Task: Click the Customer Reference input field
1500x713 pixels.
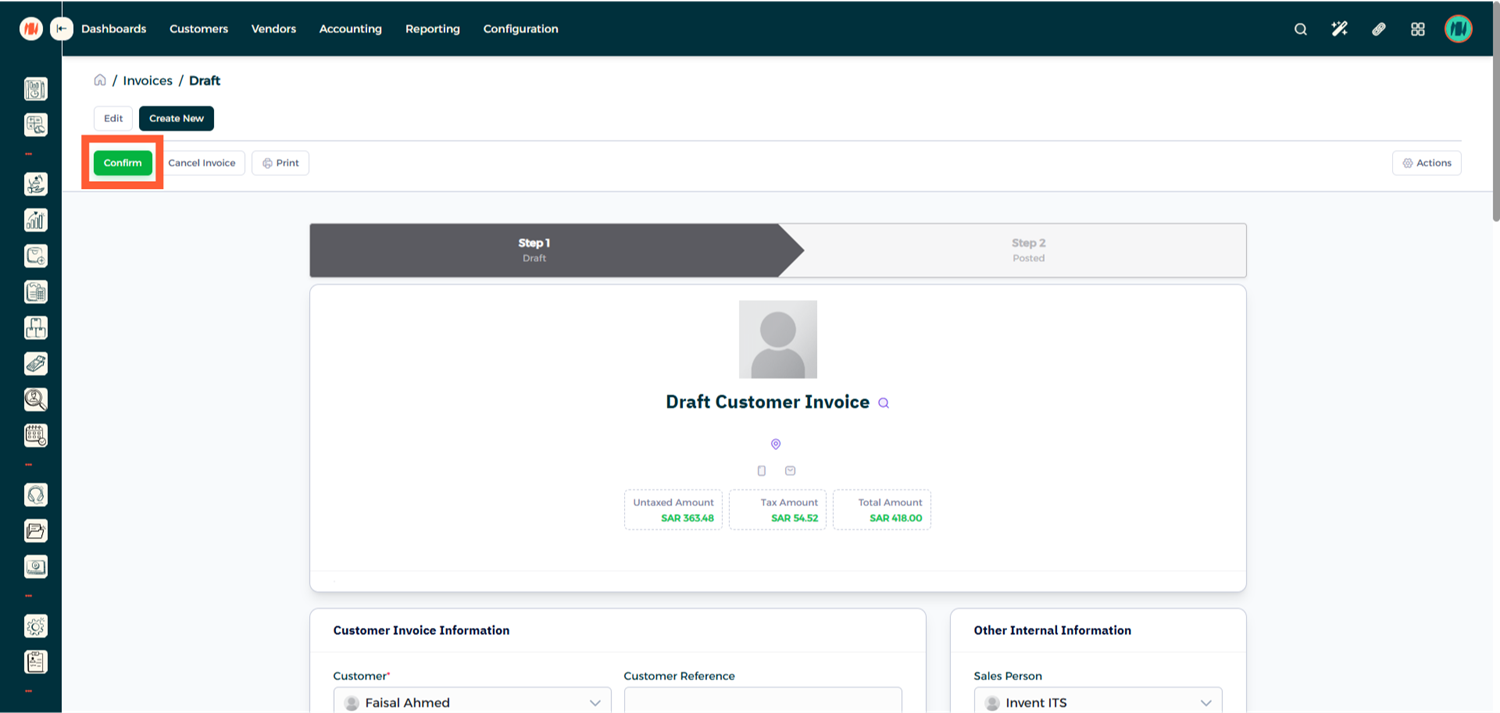Action: click(762, 701)
